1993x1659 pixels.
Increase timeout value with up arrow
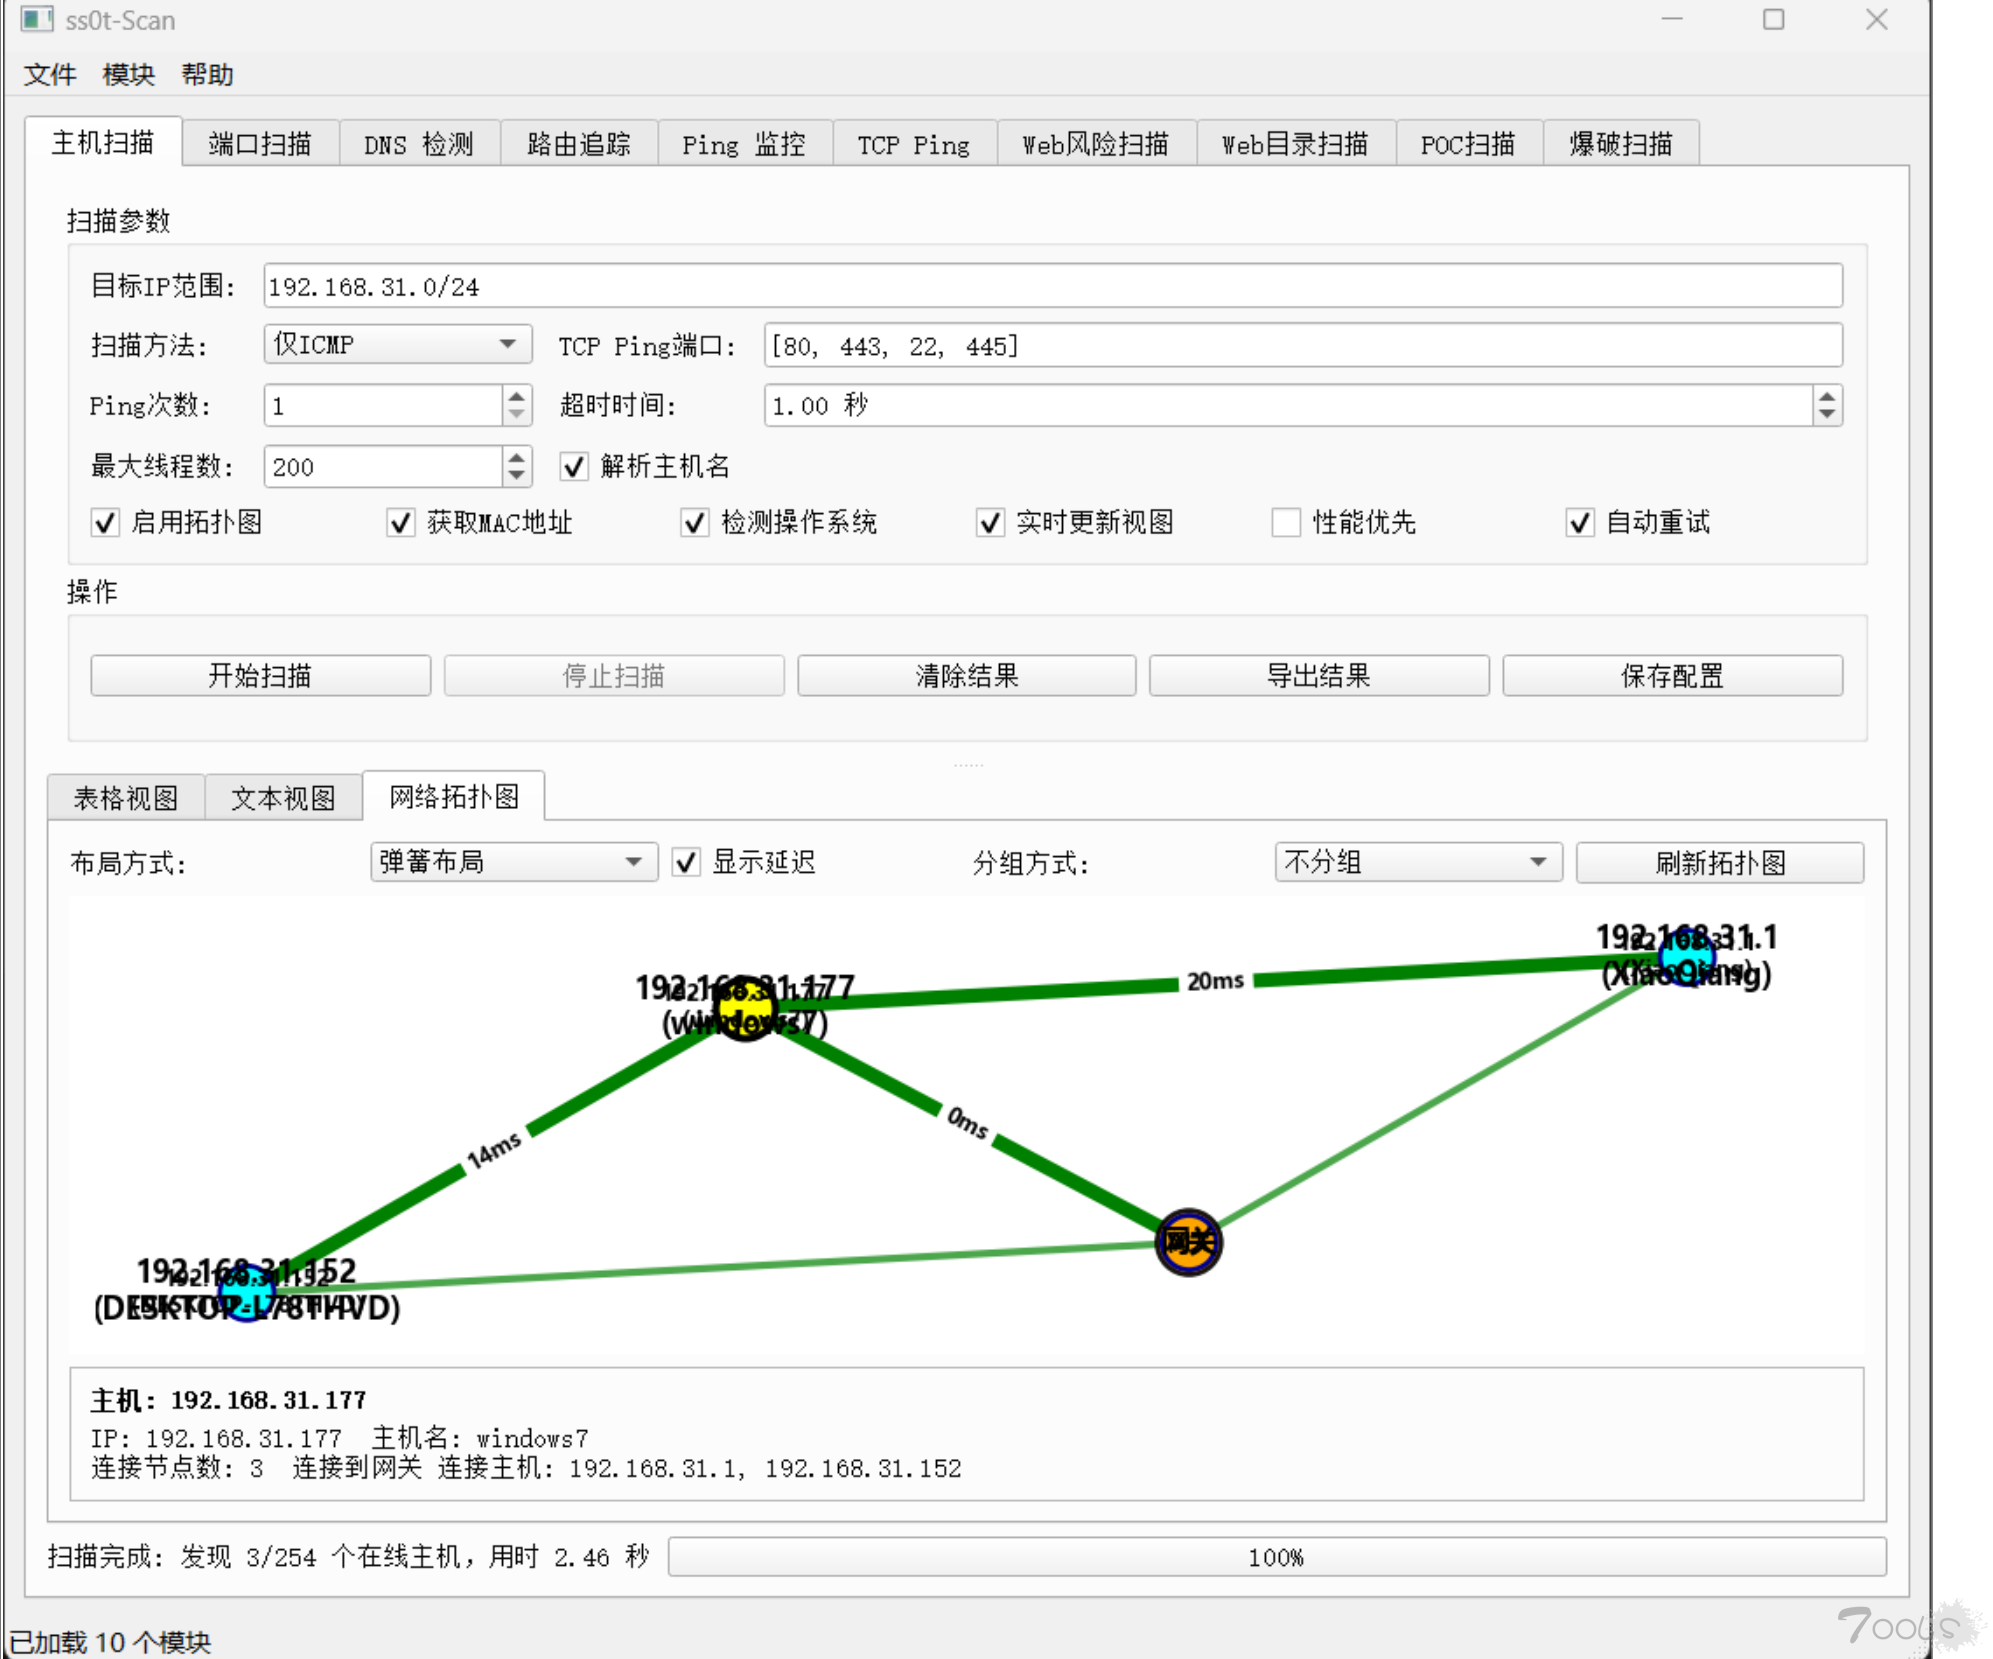[x=1826, y=397]
